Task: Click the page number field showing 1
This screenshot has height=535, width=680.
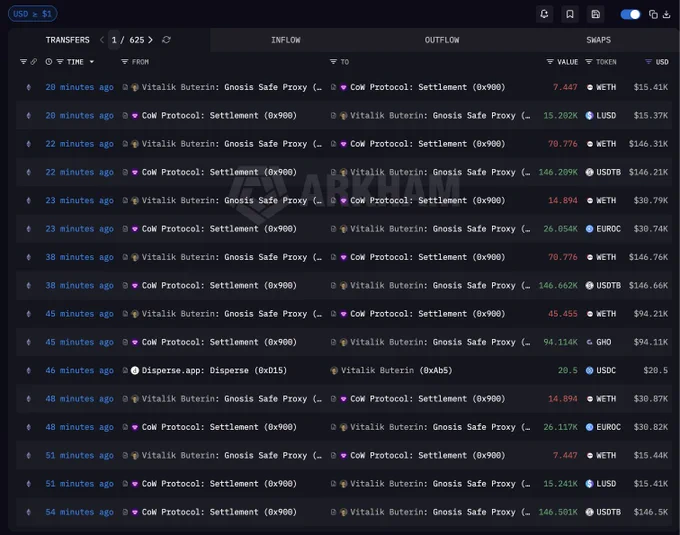Action: pos(114,40)
